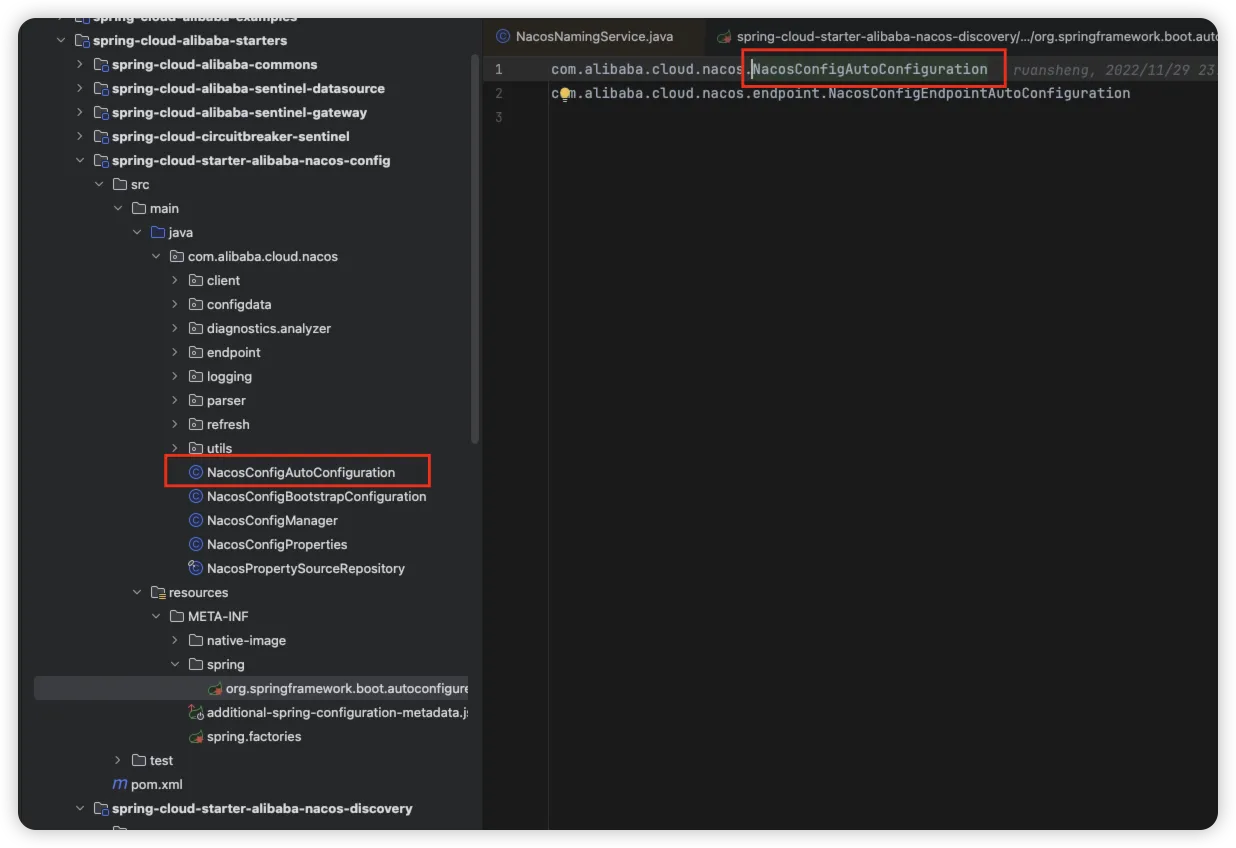The image size is (1236, 848).
Task: Click the lightbulb intention icon on line 2
Action: pos(565,94)
